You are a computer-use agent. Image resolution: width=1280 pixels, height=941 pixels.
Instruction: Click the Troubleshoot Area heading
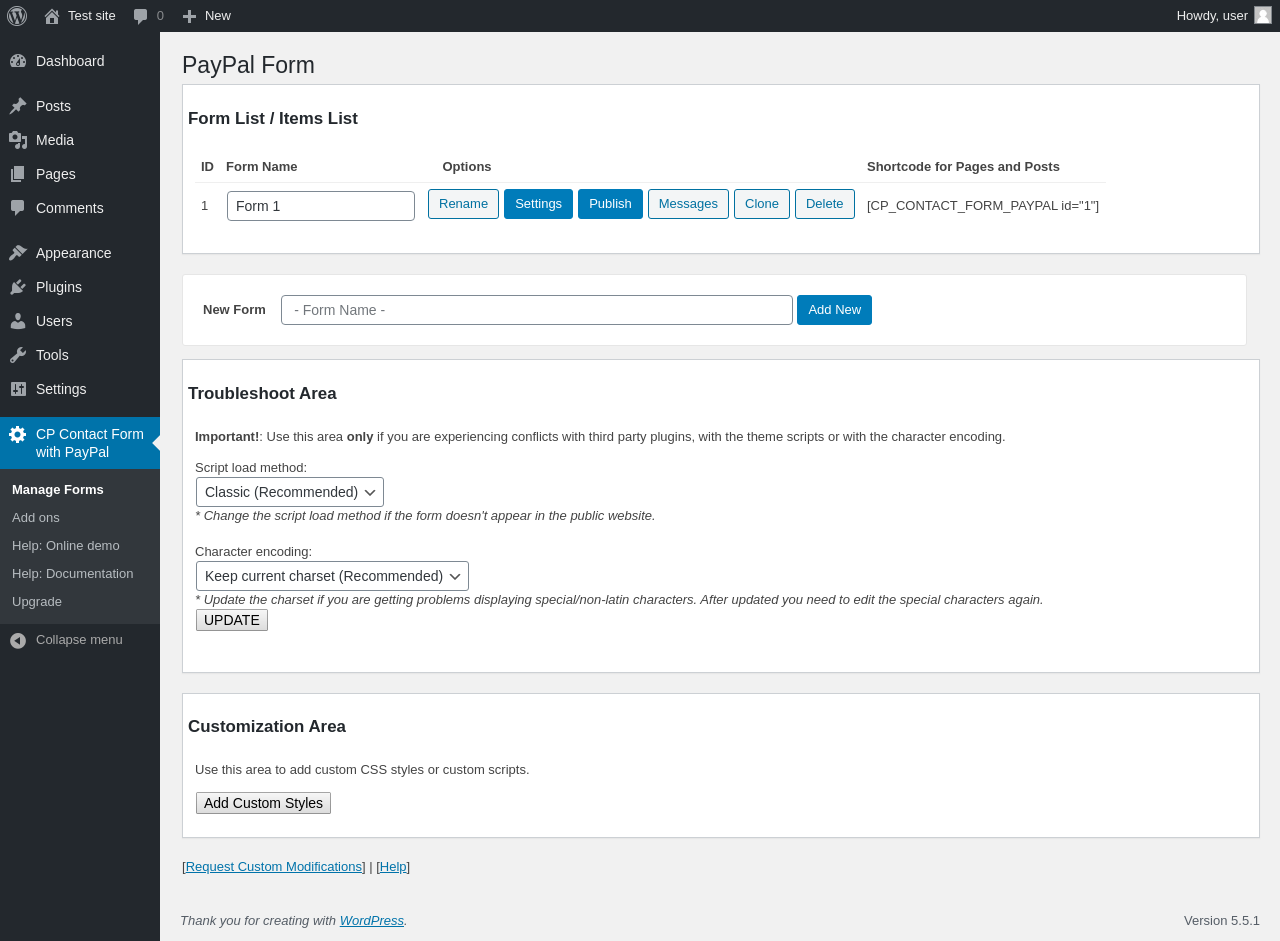(262, 394)
